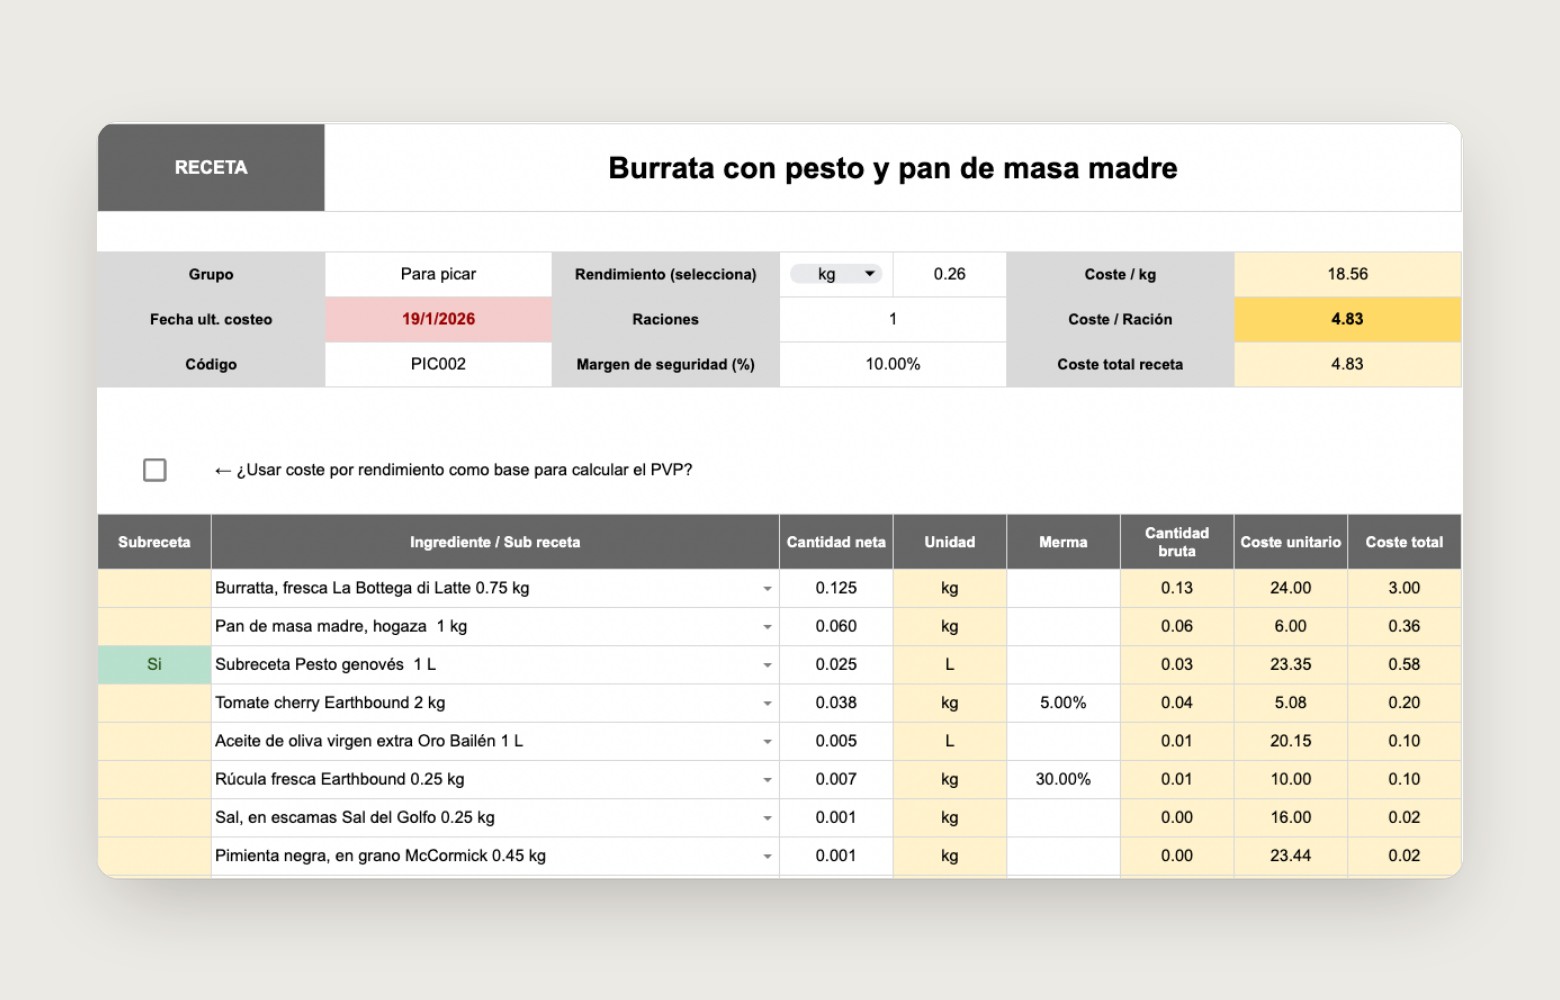
Task: Click the Coste unitario 5.08 cell
Action: pos(1290,703)
